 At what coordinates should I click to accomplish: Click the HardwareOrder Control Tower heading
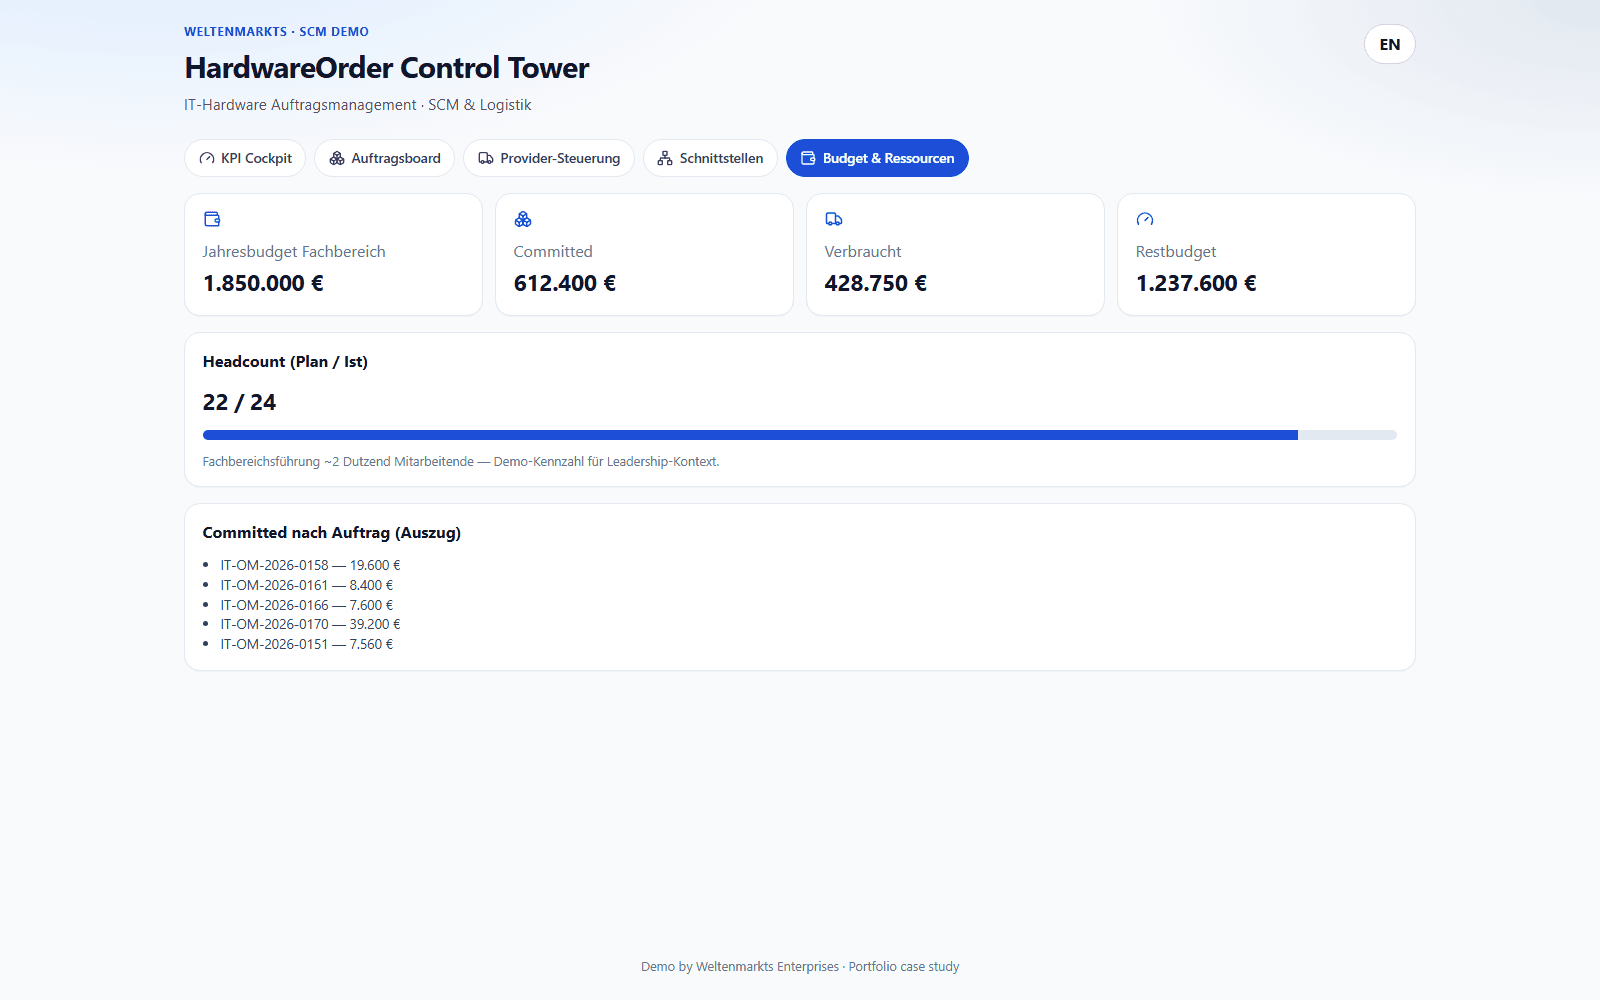pyautogui.click(x=387, y=68)
